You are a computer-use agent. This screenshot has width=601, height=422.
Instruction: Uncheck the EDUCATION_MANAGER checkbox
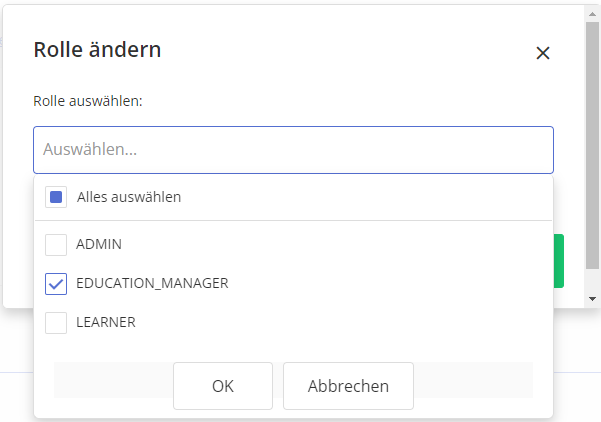(56, 283)
